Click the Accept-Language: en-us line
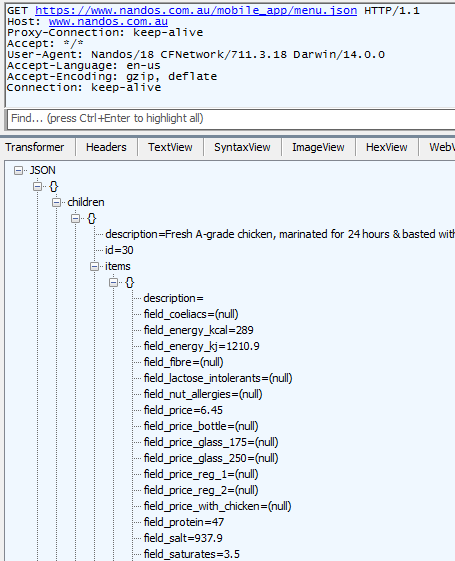 (84, 65)
